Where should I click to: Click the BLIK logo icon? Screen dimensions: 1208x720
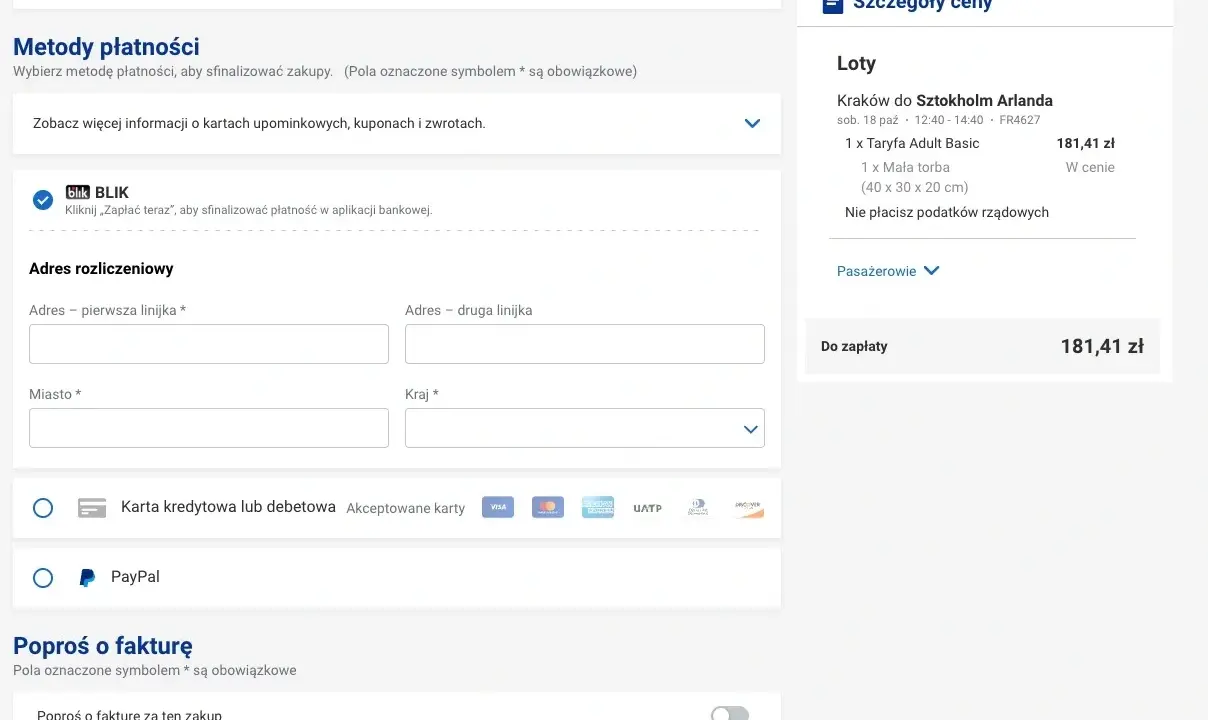coord(78,192)
